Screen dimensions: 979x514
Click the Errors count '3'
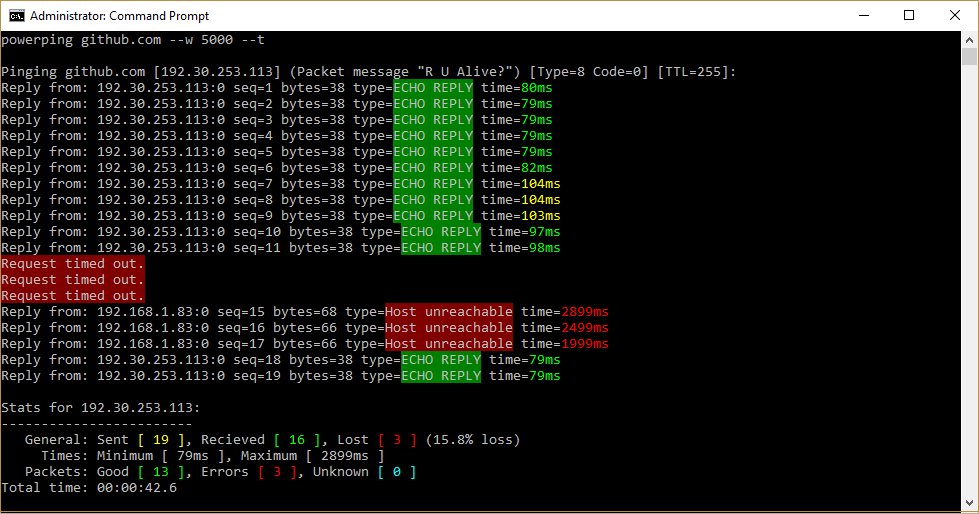pos(277,472)
